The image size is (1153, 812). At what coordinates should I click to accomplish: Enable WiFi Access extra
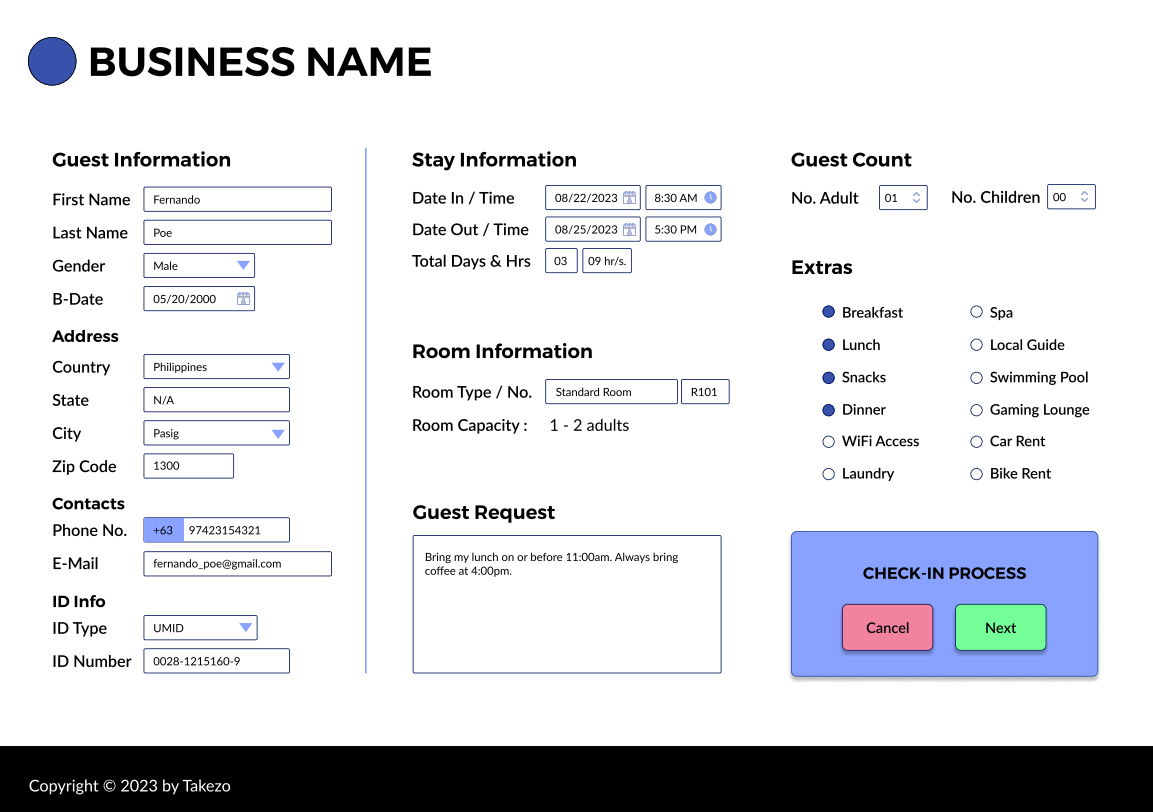829,441
